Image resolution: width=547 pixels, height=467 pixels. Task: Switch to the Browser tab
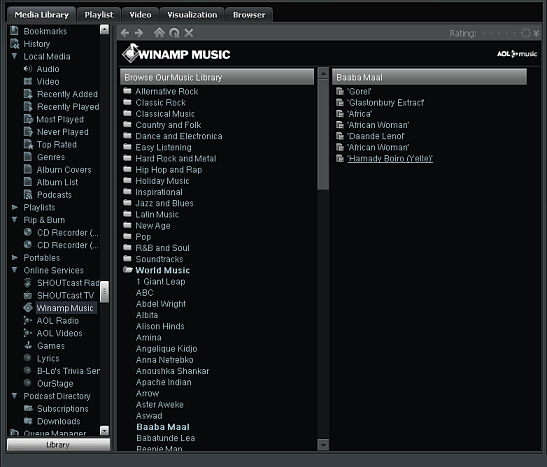click(x=249, y=15)
